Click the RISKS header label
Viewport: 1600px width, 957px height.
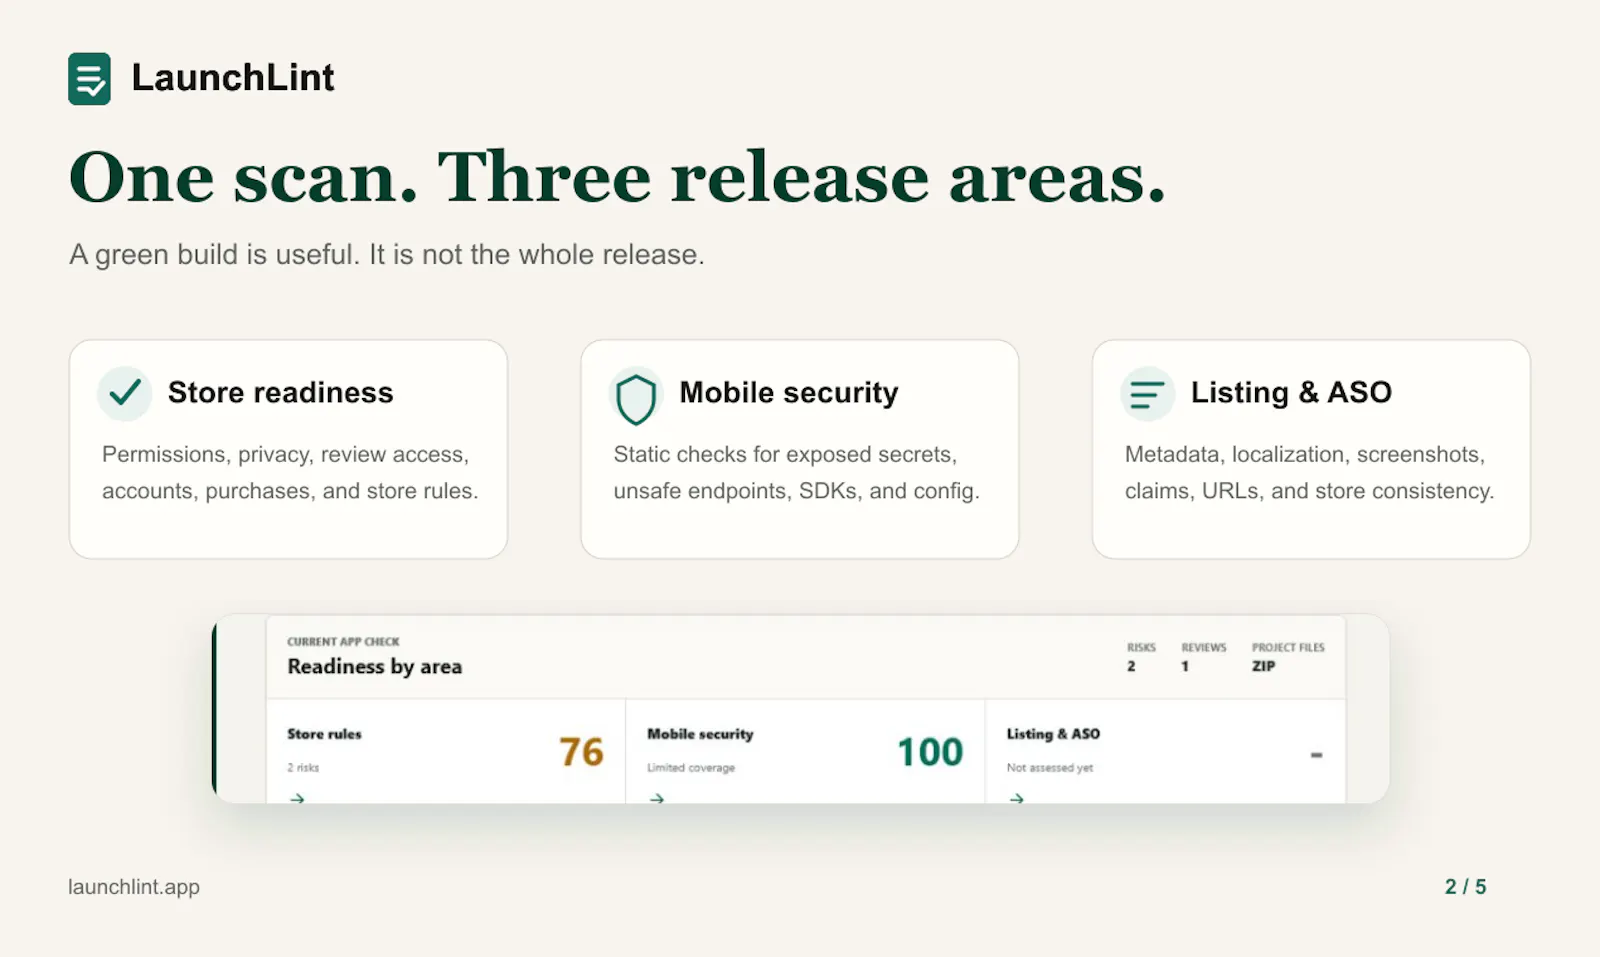(x=1141, y=648)
